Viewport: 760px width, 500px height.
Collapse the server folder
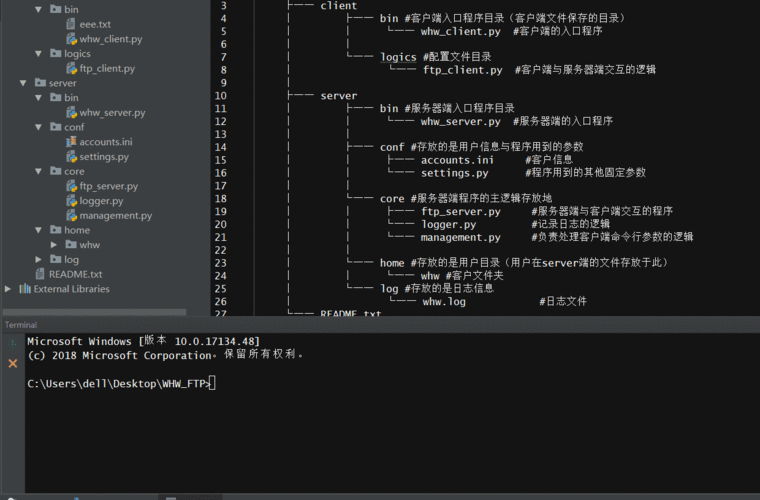tap(24, 83)
